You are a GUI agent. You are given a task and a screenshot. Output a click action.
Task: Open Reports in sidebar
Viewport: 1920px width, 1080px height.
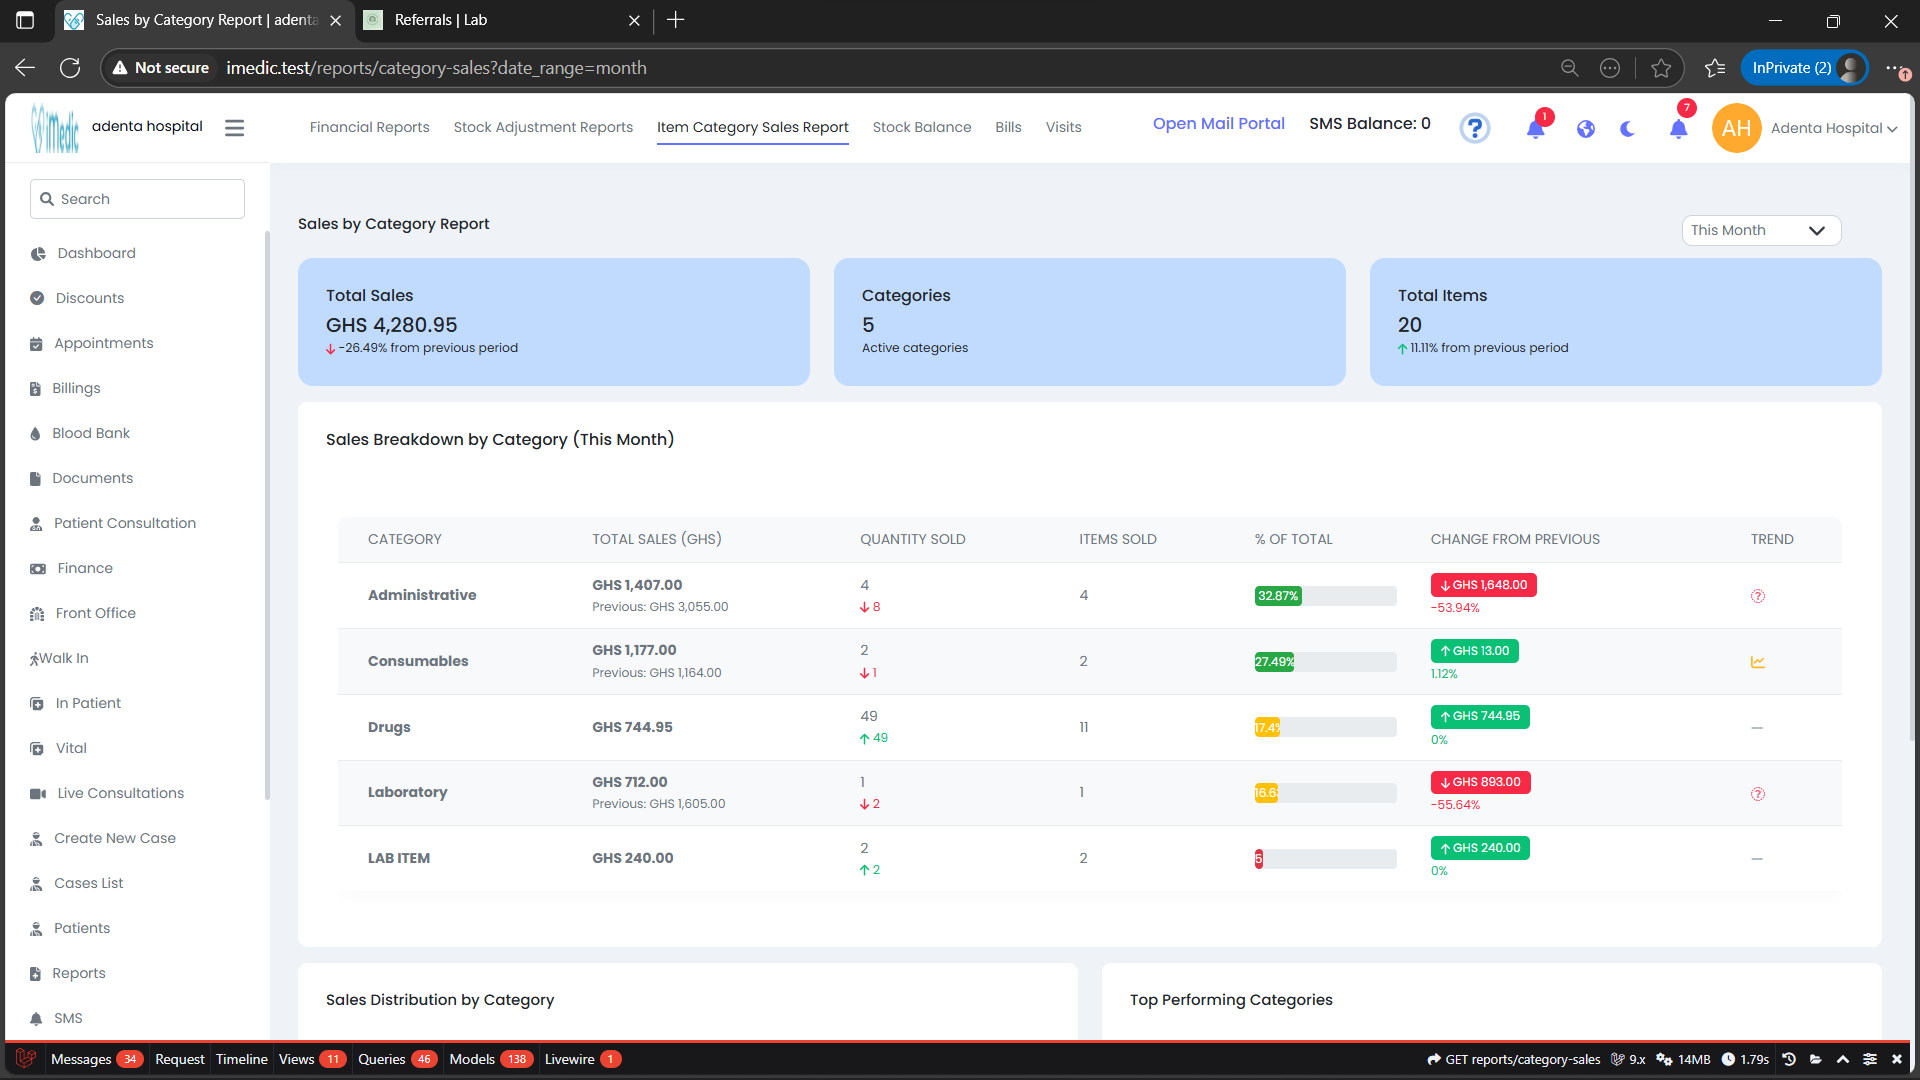78,974
